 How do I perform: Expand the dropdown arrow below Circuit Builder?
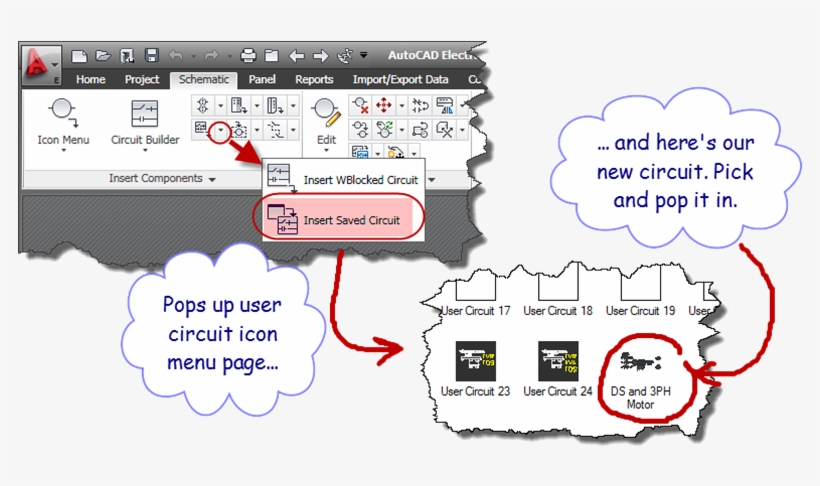tap(145, 150)
